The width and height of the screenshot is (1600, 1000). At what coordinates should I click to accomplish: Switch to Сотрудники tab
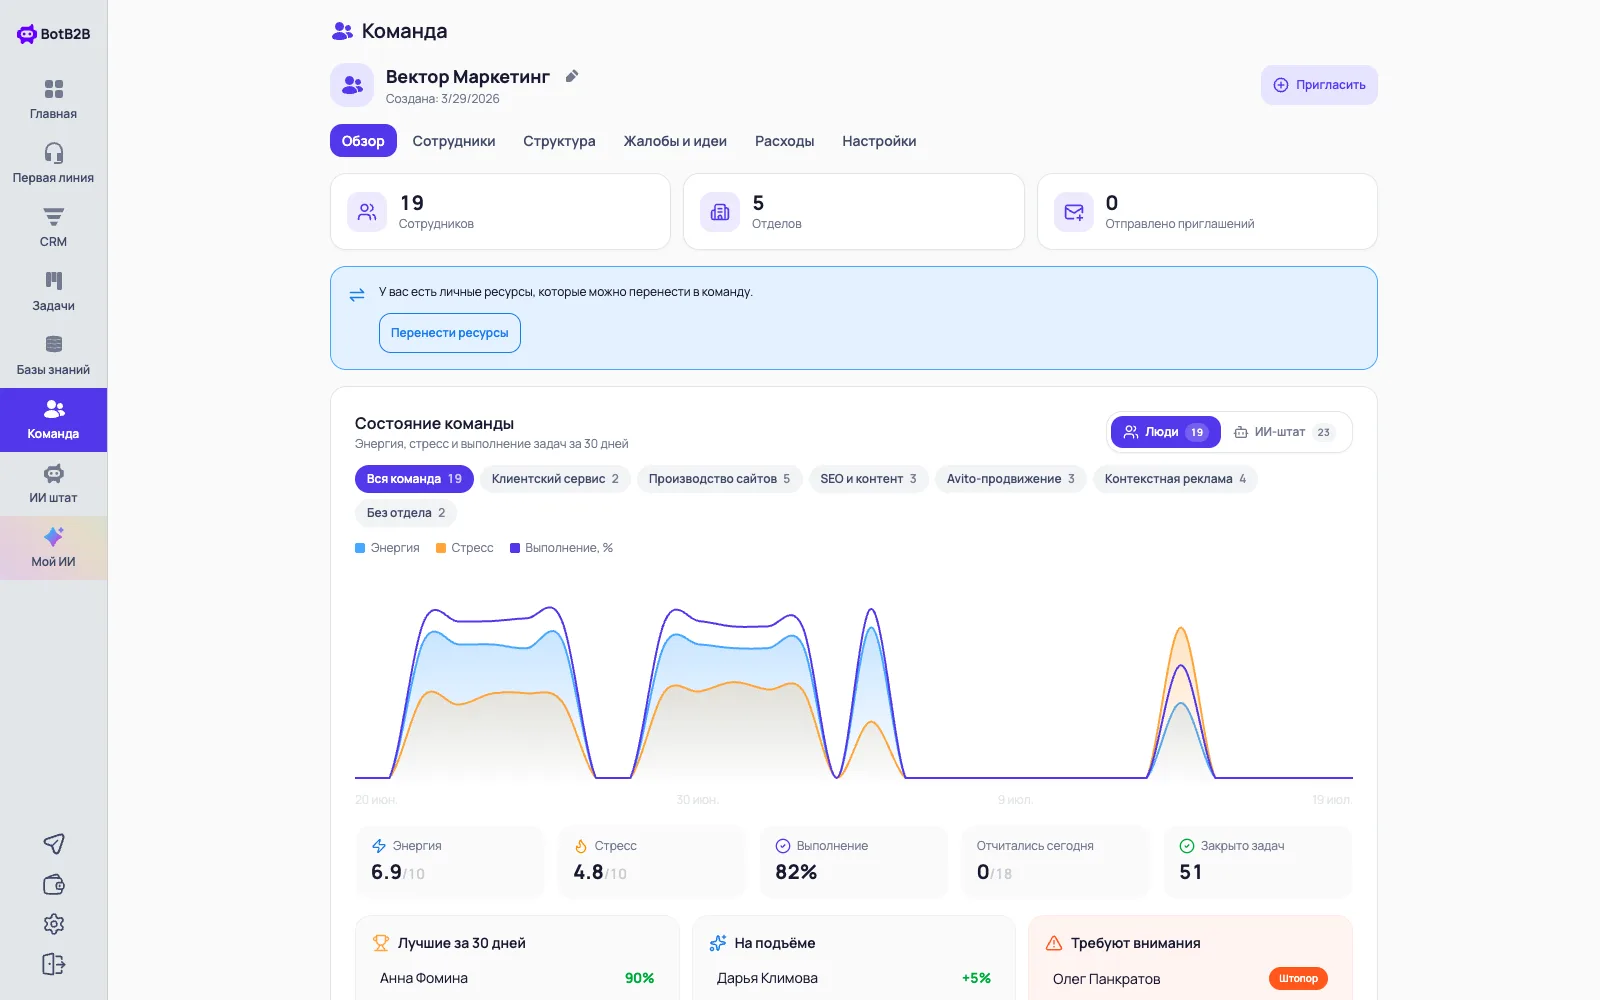[454, 141]
